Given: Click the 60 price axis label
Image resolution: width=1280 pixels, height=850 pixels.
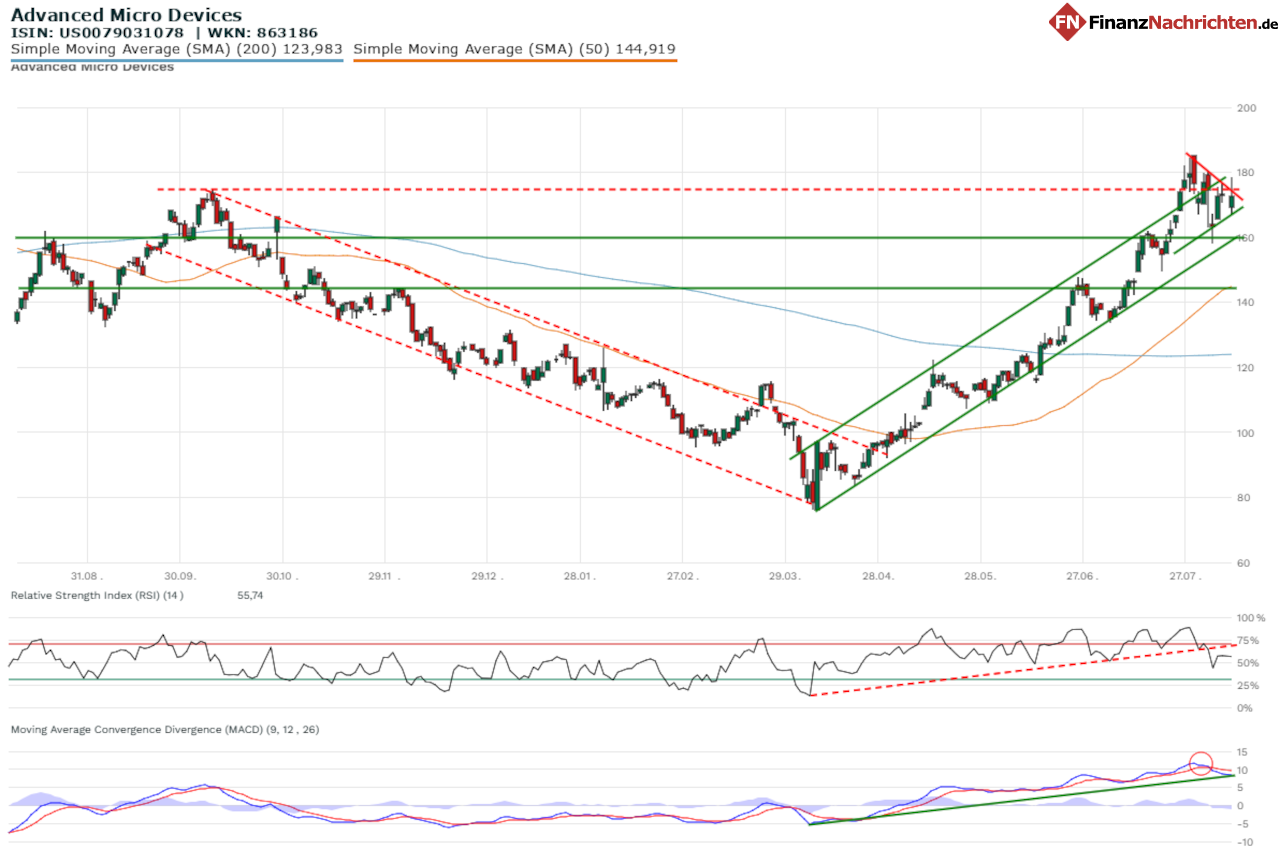Looking at the screenshot, I should click(1244, 563).
